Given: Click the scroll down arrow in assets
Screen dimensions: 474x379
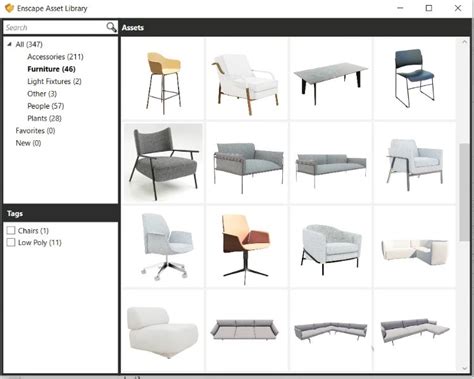Looking at the screenshot, I should click(x=464, y=368).
